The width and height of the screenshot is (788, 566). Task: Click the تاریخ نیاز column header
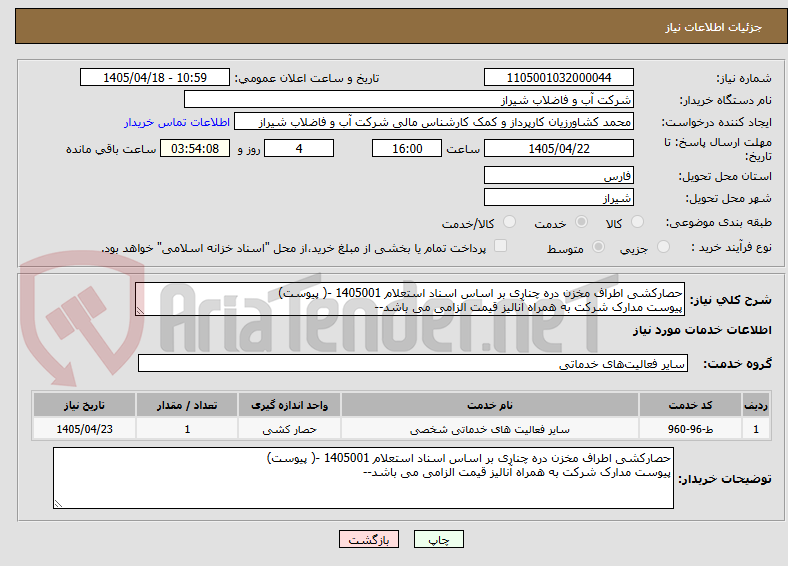coord(84,405)
